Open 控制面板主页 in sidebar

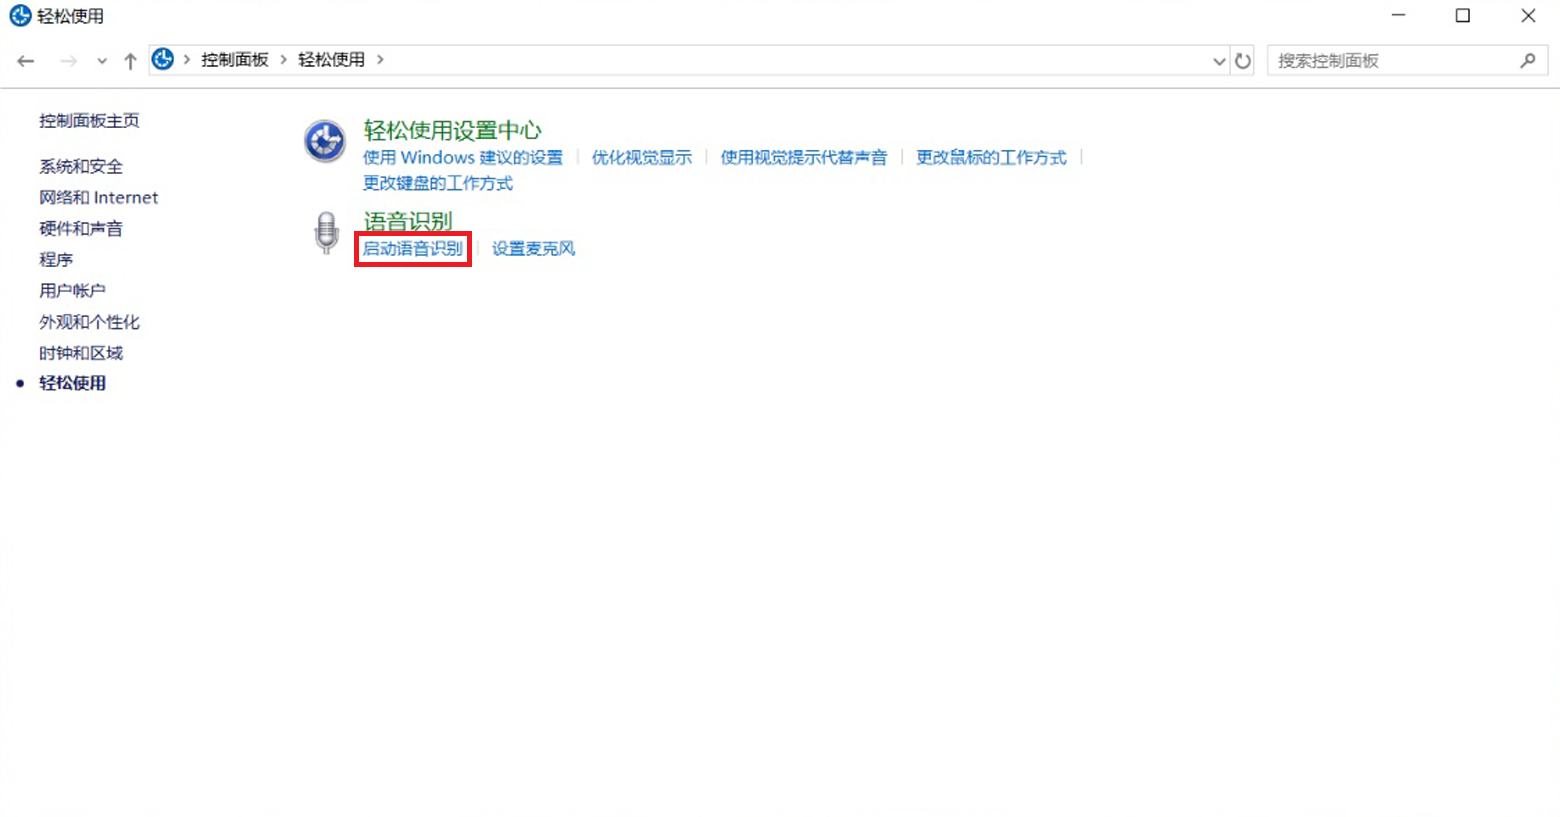[89, 121]
